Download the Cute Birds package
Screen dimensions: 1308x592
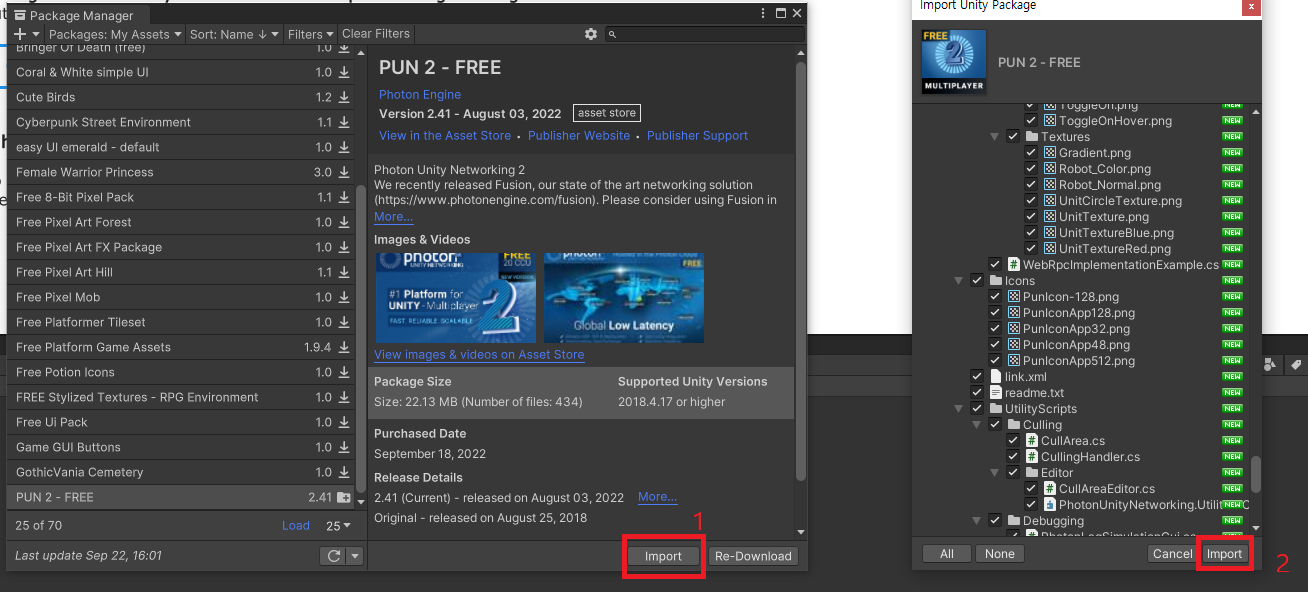click(x=344, y=97)
